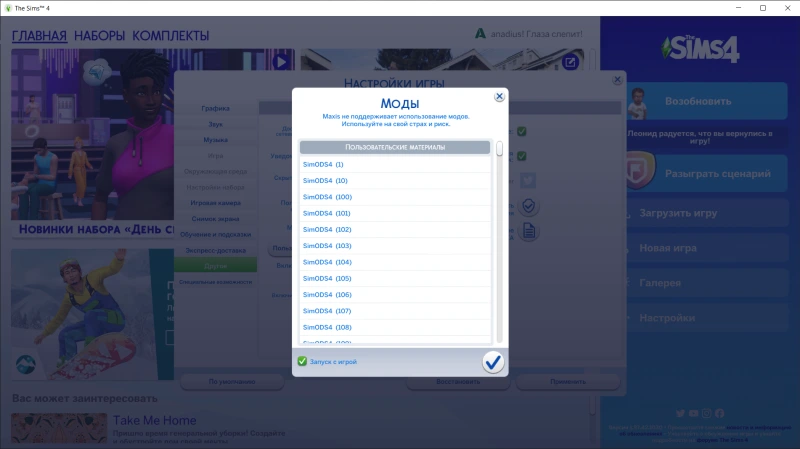
Task: Open КОМПЛЕКТЫ menu tab
Action: pos(171,36)
